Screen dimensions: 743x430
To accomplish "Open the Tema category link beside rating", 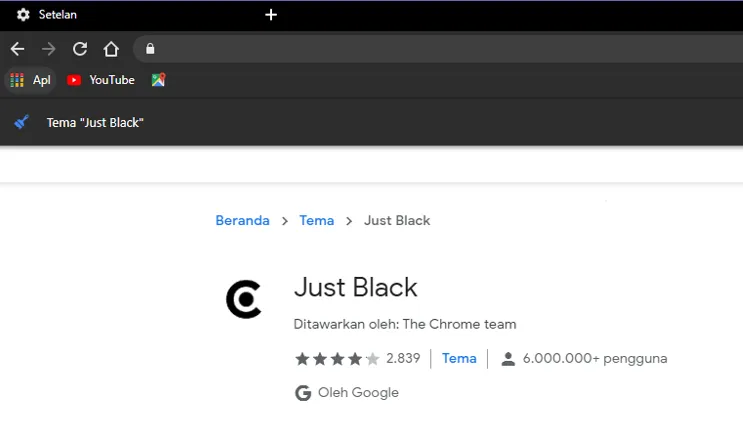I will click(x=459, y=358).
